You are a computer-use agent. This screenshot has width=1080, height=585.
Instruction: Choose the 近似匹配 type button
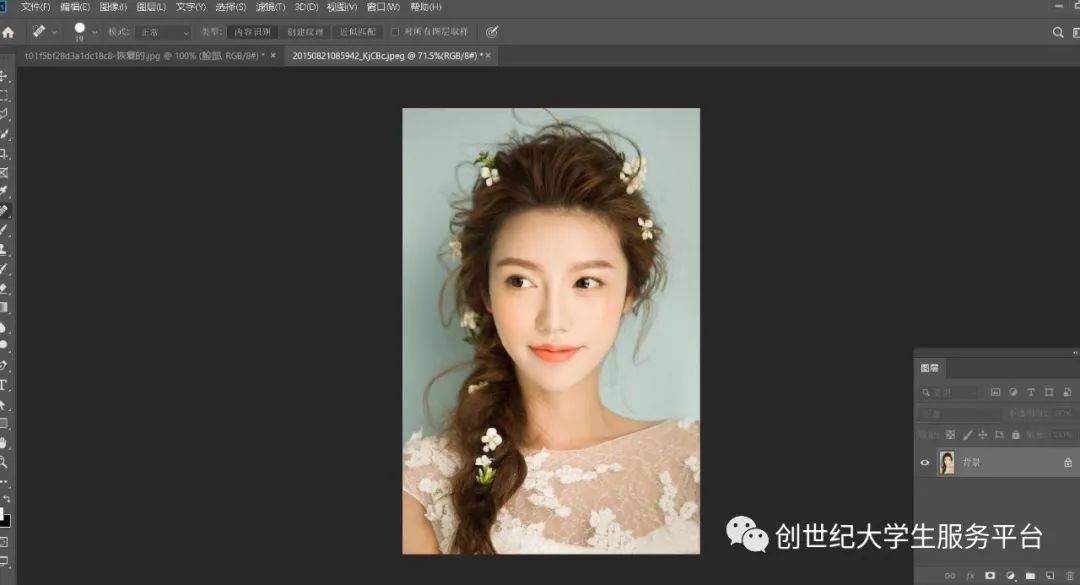pos(358,32)
